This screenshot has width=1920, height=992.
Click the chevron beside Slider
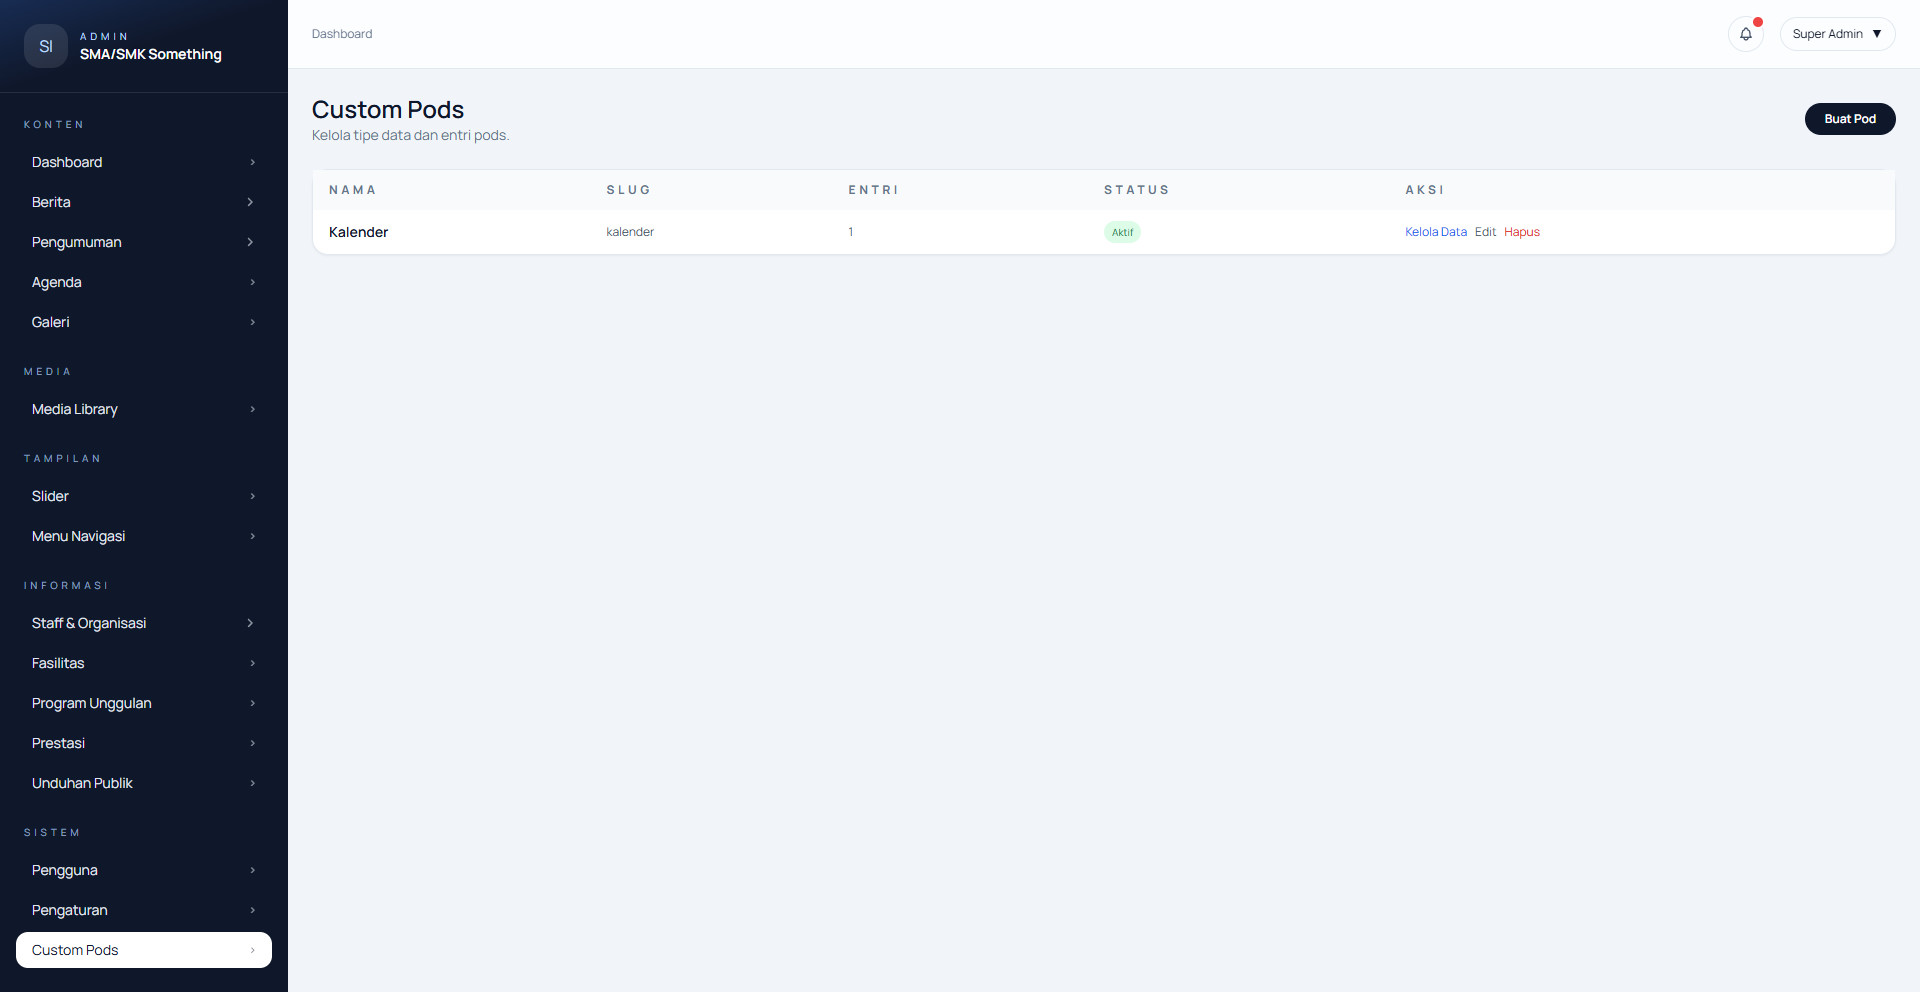coord(252,496)
